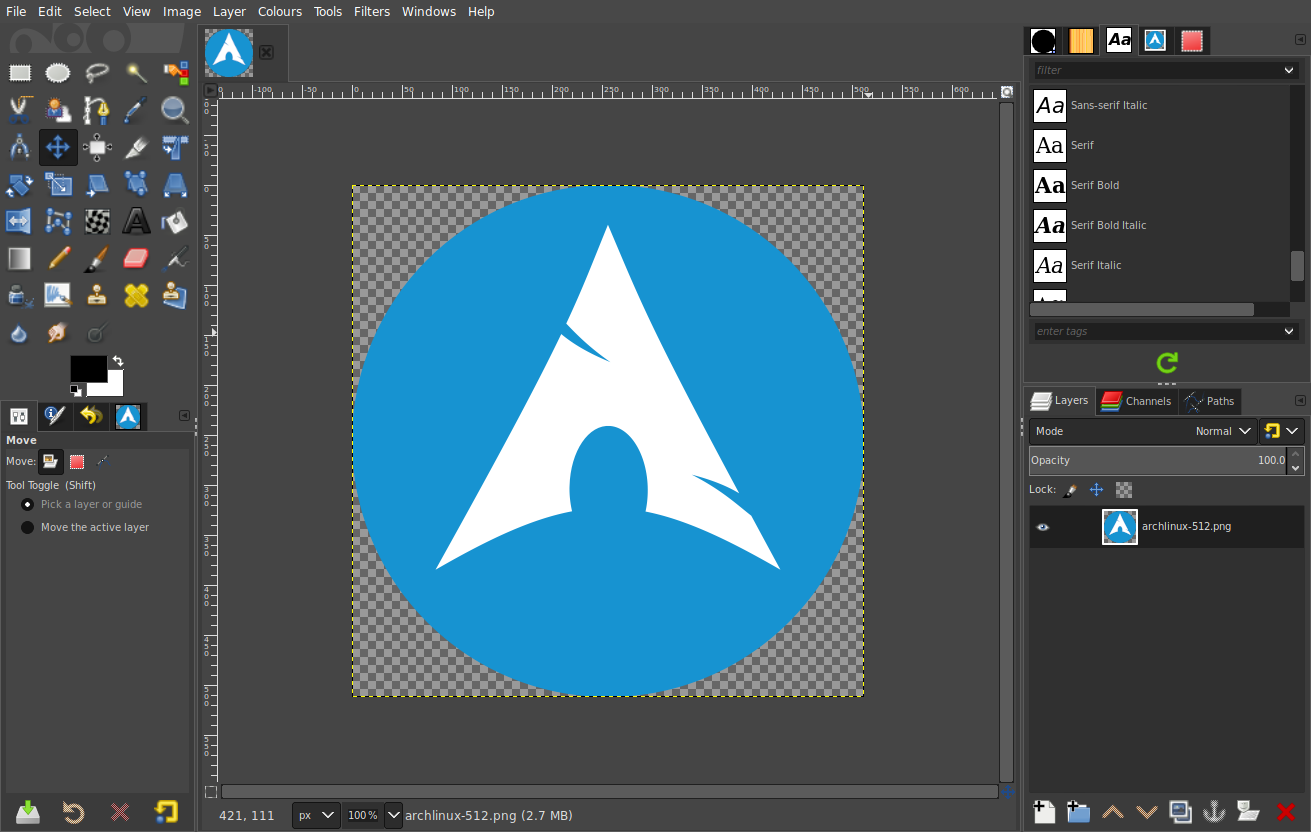The width and height of the screenshot is (1311, 832).
Task: Select the Flip tool
Action: 19,221
